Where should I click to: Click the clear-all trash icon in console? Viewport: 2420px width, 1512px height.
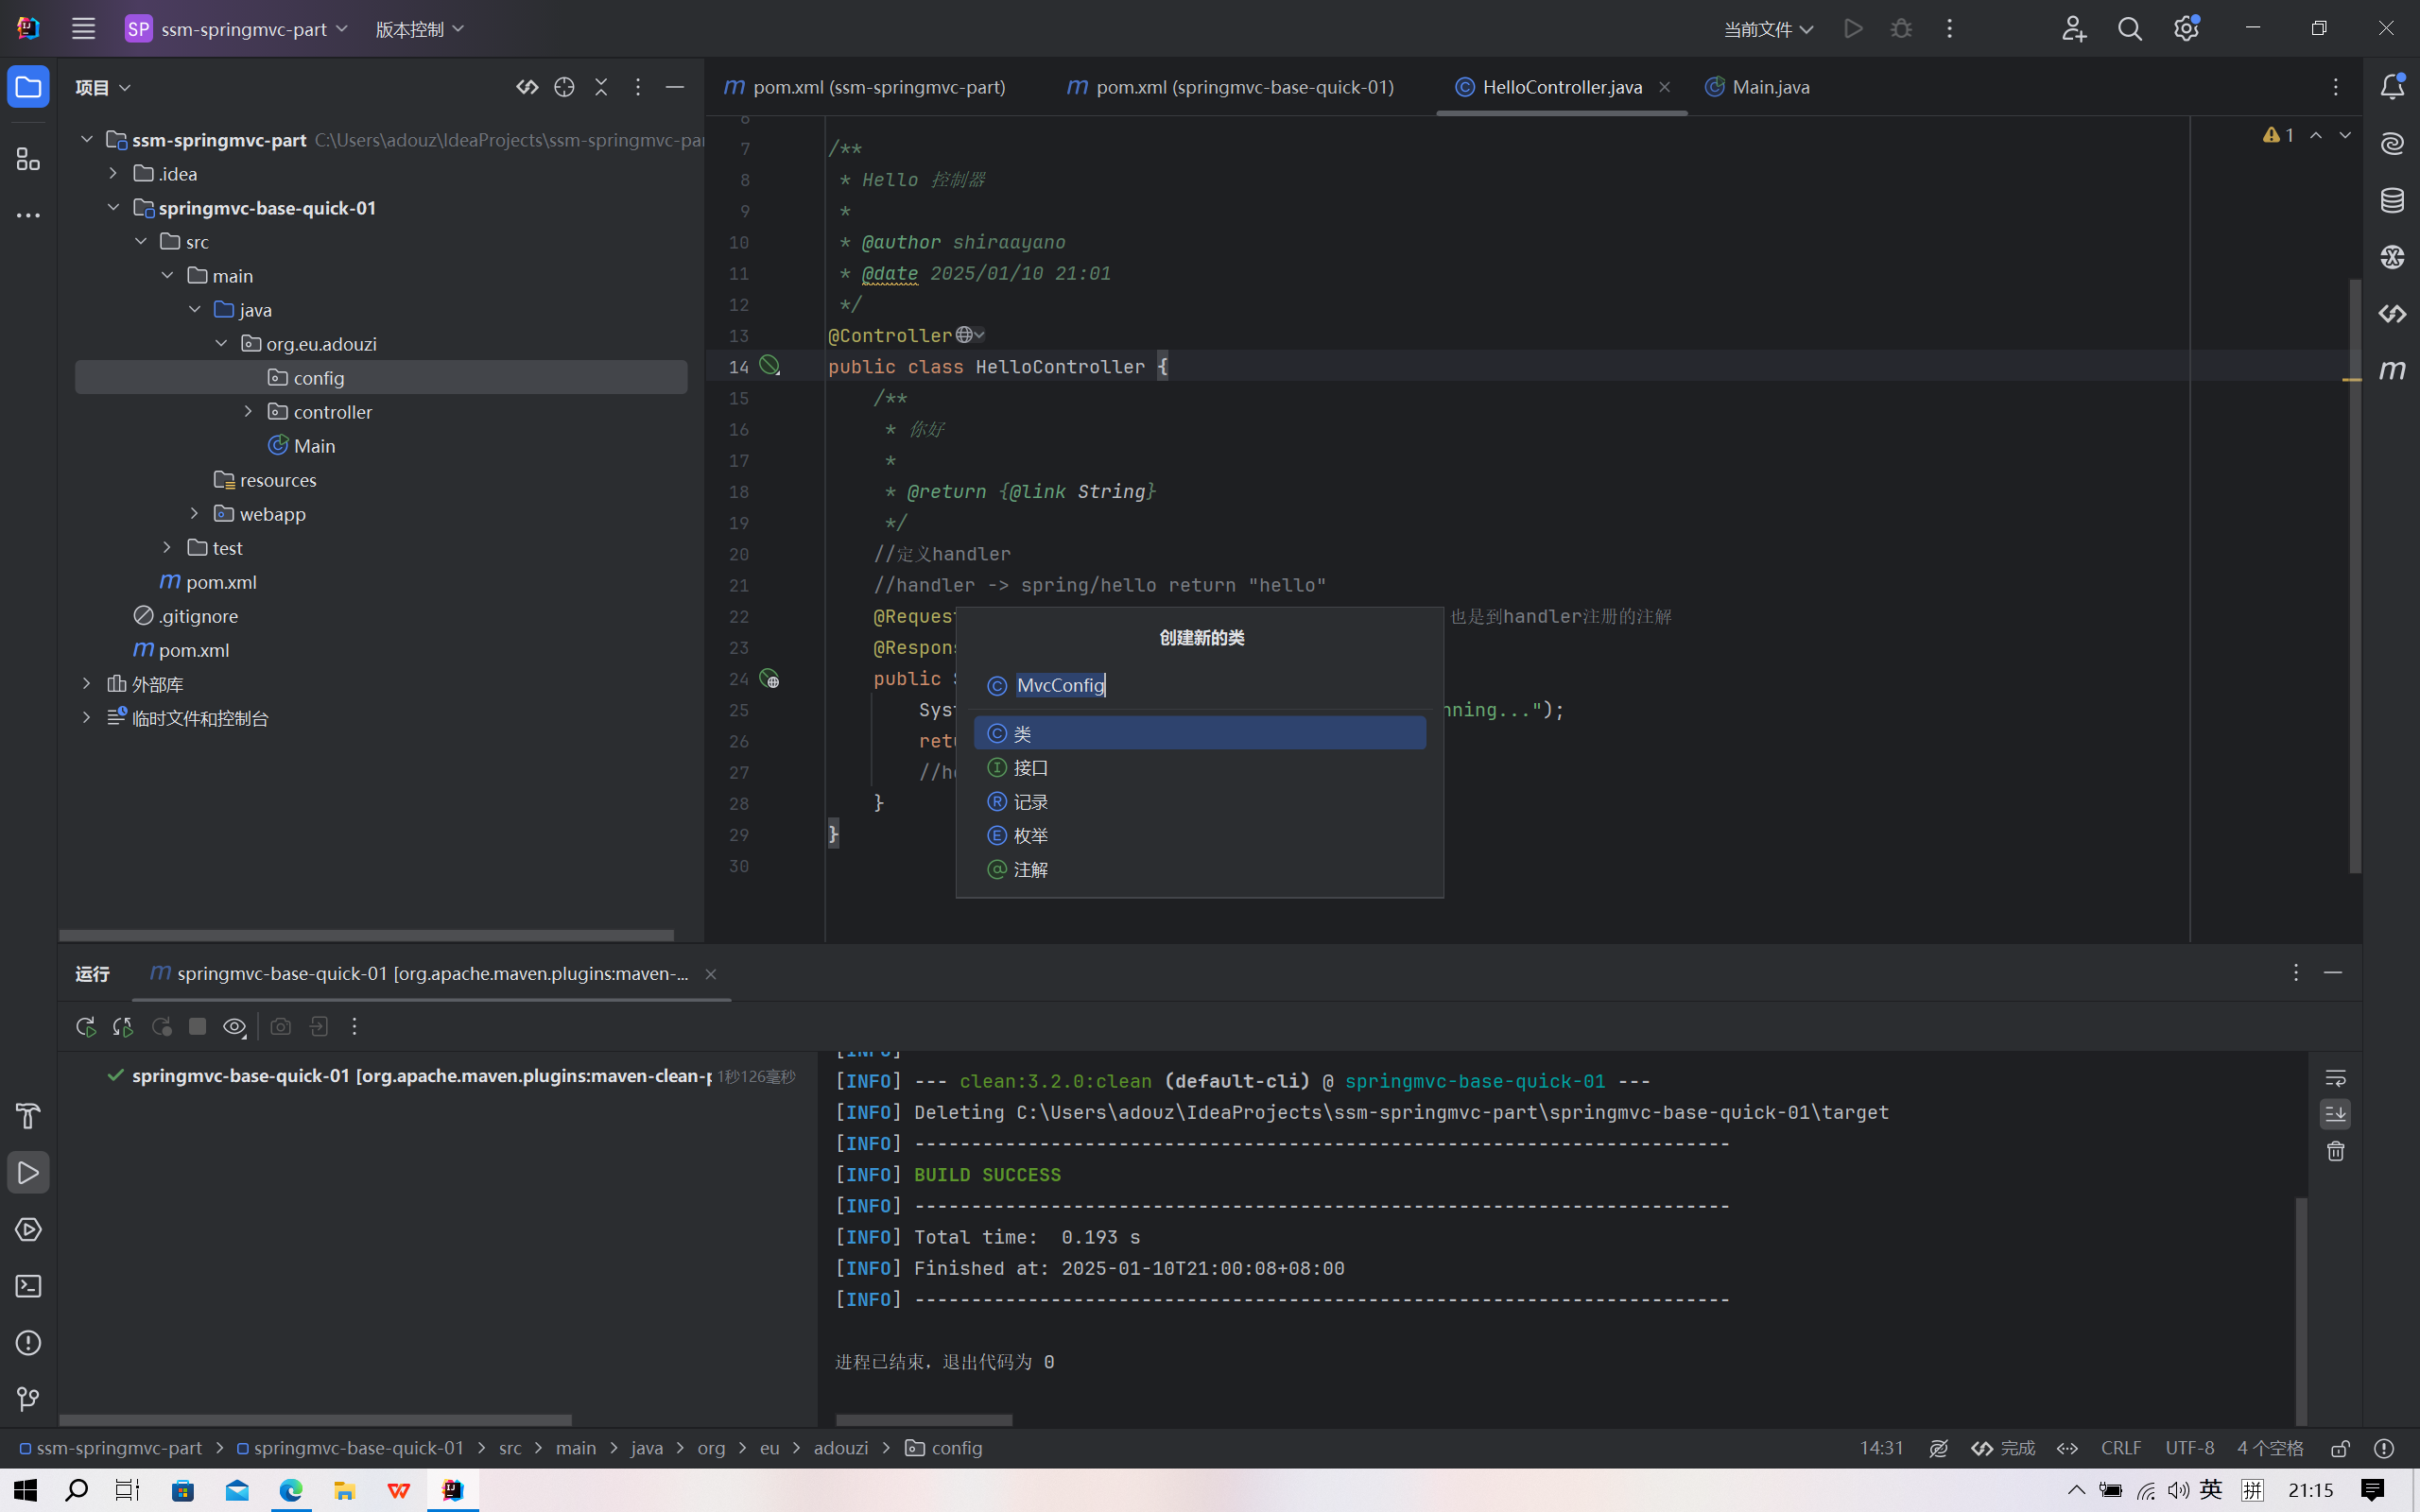(2335, 1152)
